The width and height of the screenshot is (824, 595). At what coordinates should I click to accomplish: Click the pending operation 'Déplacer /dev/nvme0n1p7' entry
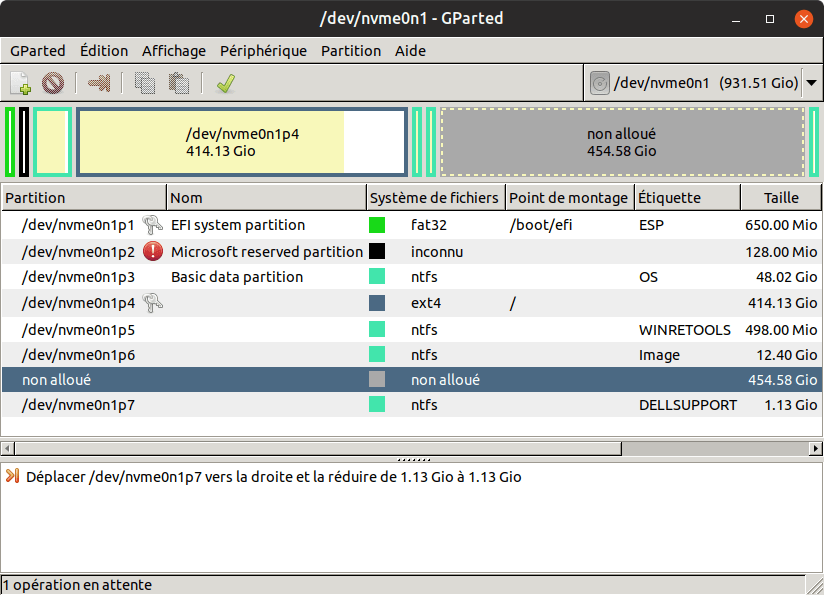click(274, 477)
